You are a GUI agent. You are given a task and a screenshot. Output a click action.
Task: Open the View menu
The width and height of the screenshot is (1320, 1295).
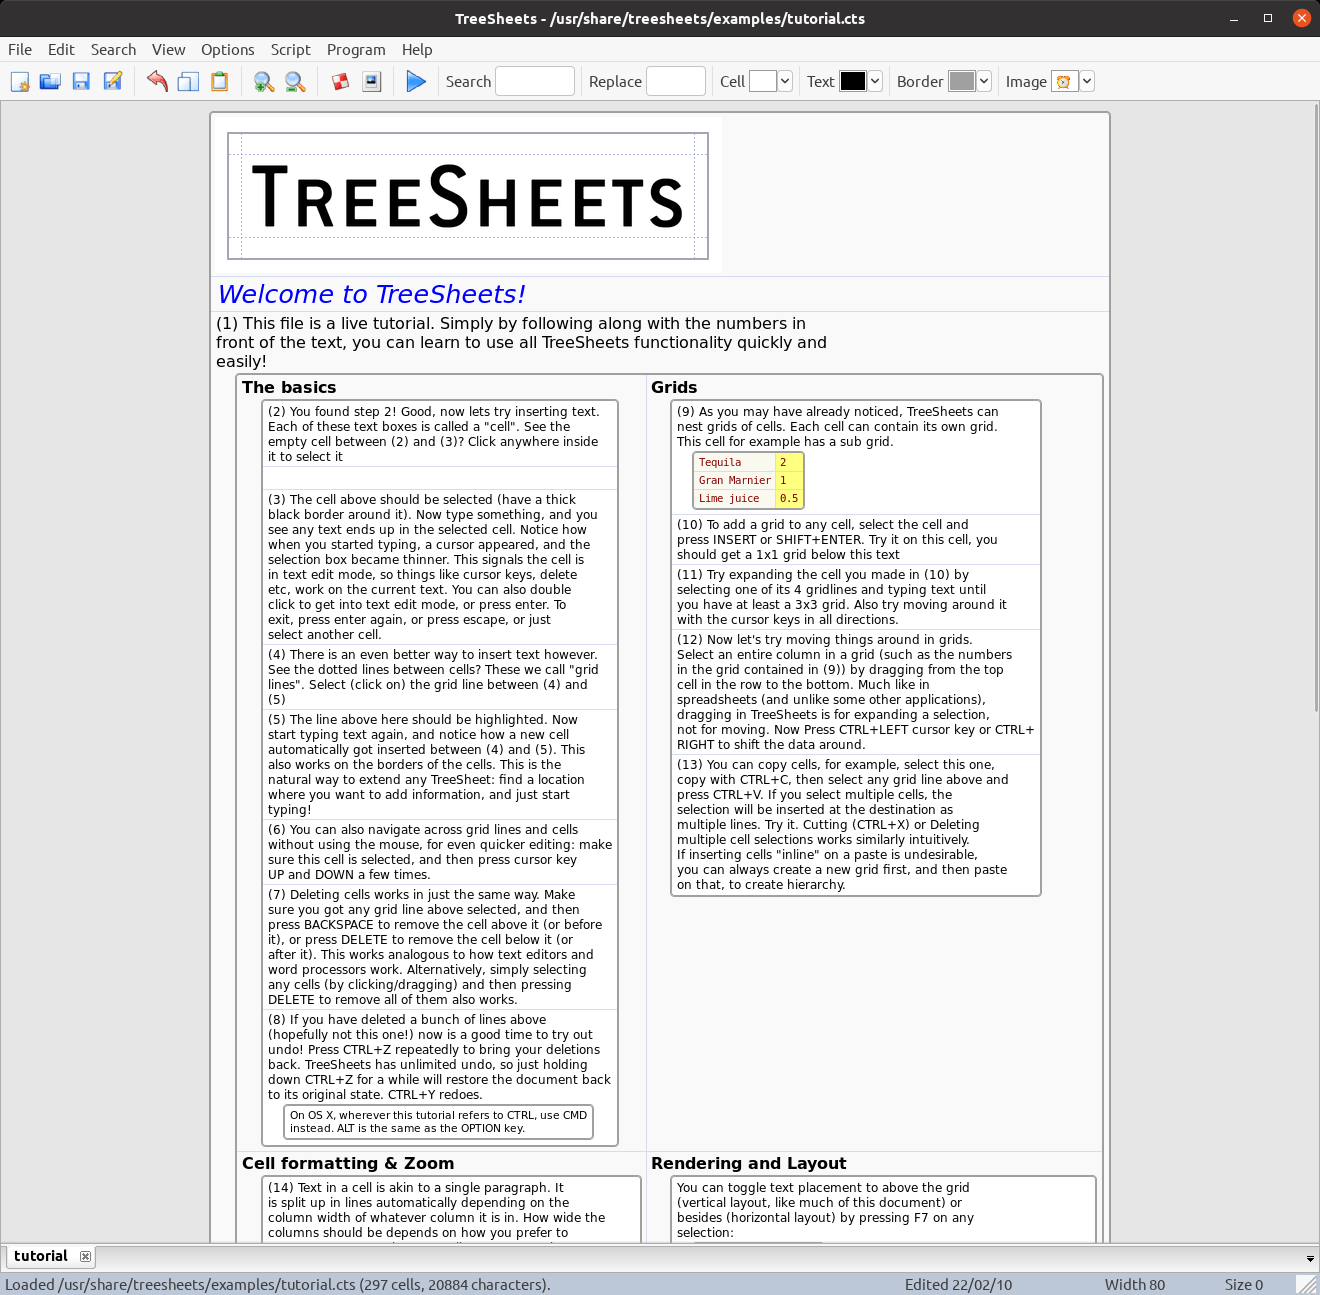(168, 49)
